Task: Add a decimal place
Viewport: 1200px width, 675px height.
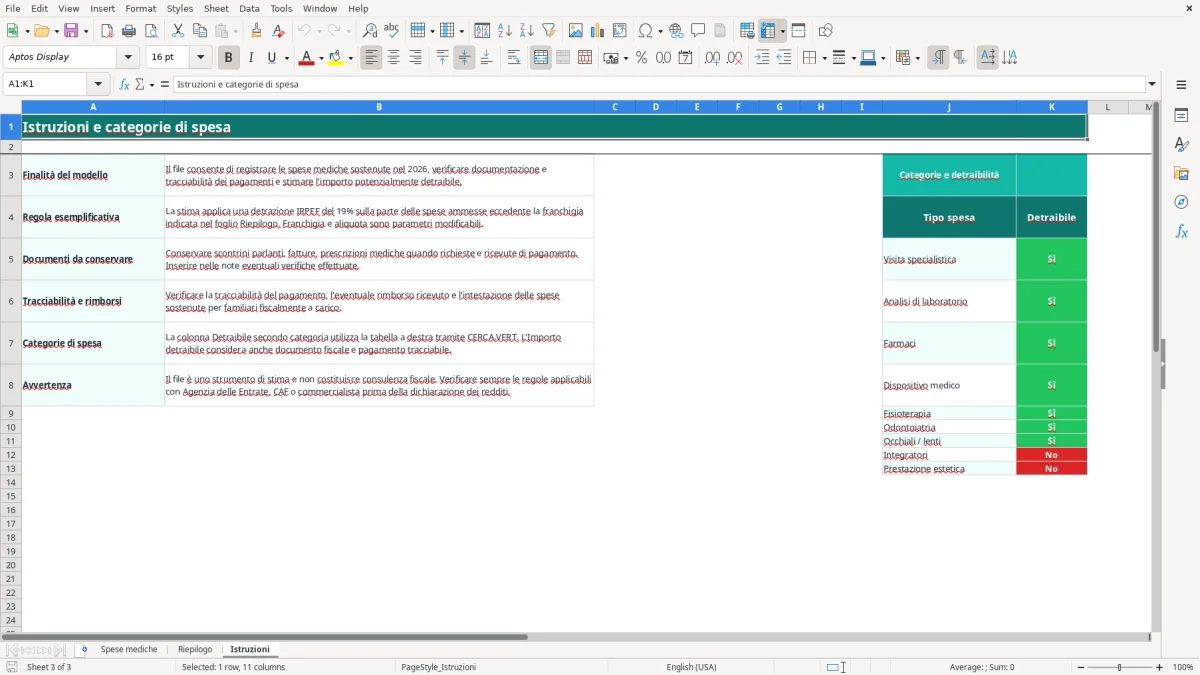Action: click(x=712, y=58)
